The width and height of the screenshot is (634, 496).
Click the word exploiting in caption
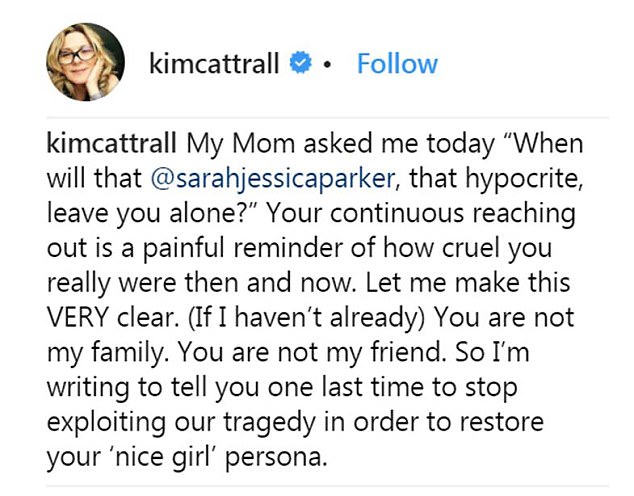click(106, 422)
